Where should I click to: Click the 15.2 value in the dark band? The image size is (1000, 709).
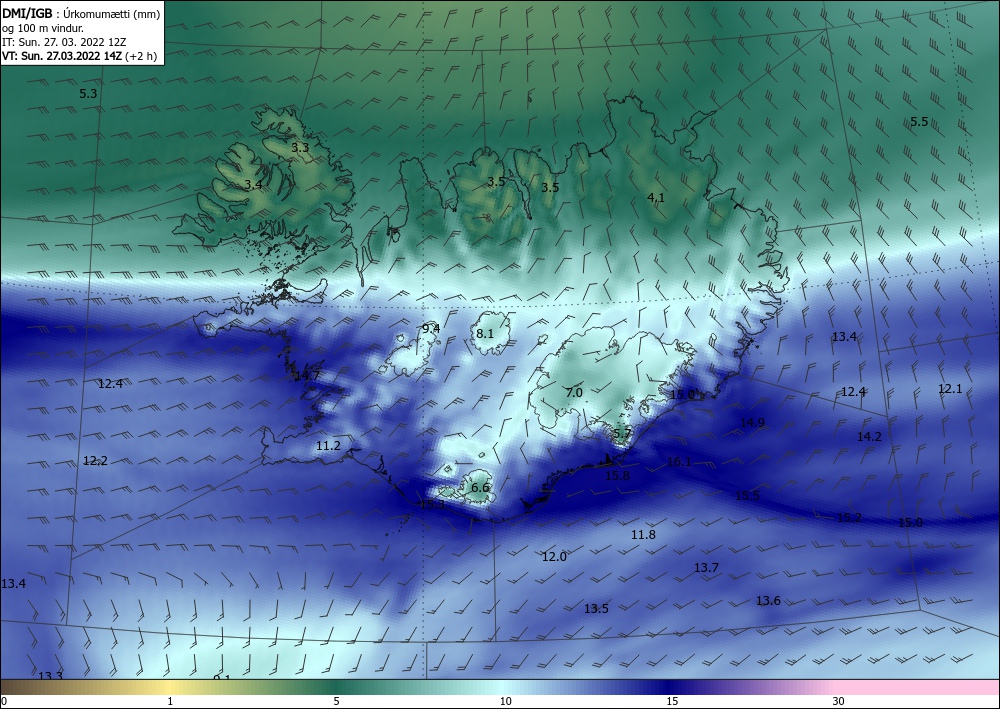(849, 518)
